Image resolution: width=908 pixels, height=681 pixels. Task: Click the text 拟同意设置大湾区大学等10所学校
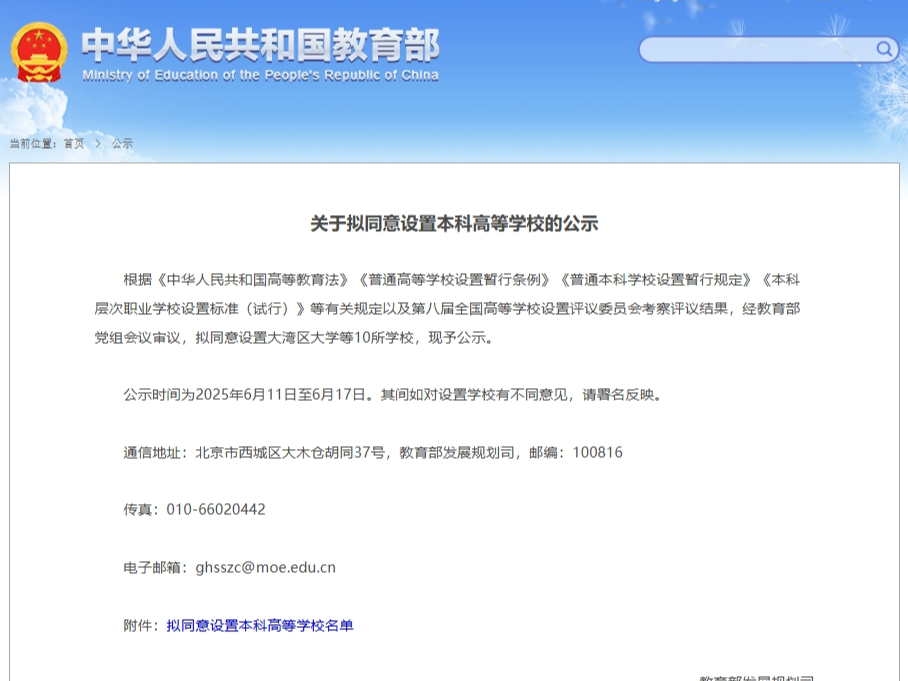[305, 338]
